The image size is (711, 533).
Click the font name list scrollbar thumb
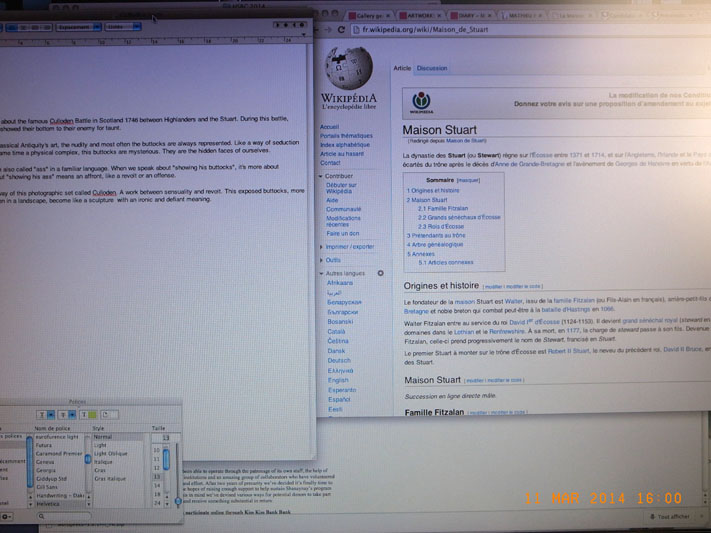click(88, 460)
